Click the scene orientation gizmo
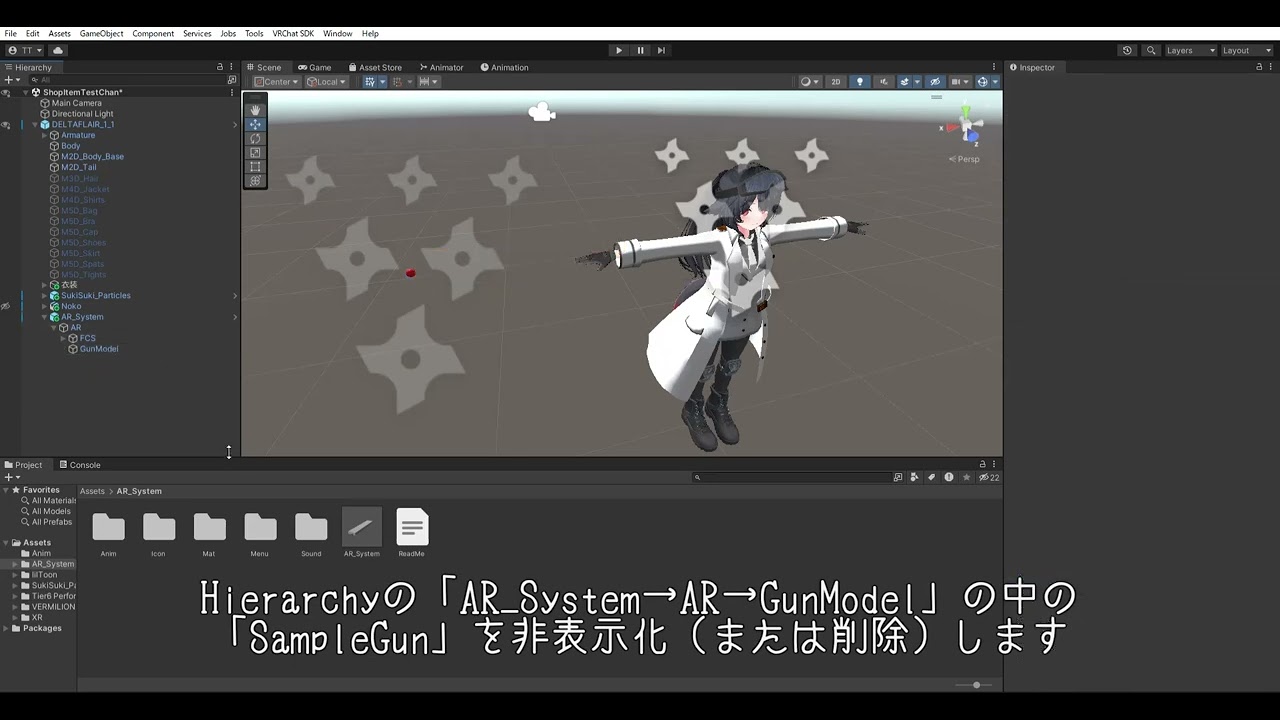The image size is (1280, 720). click(x=966, y=127)
